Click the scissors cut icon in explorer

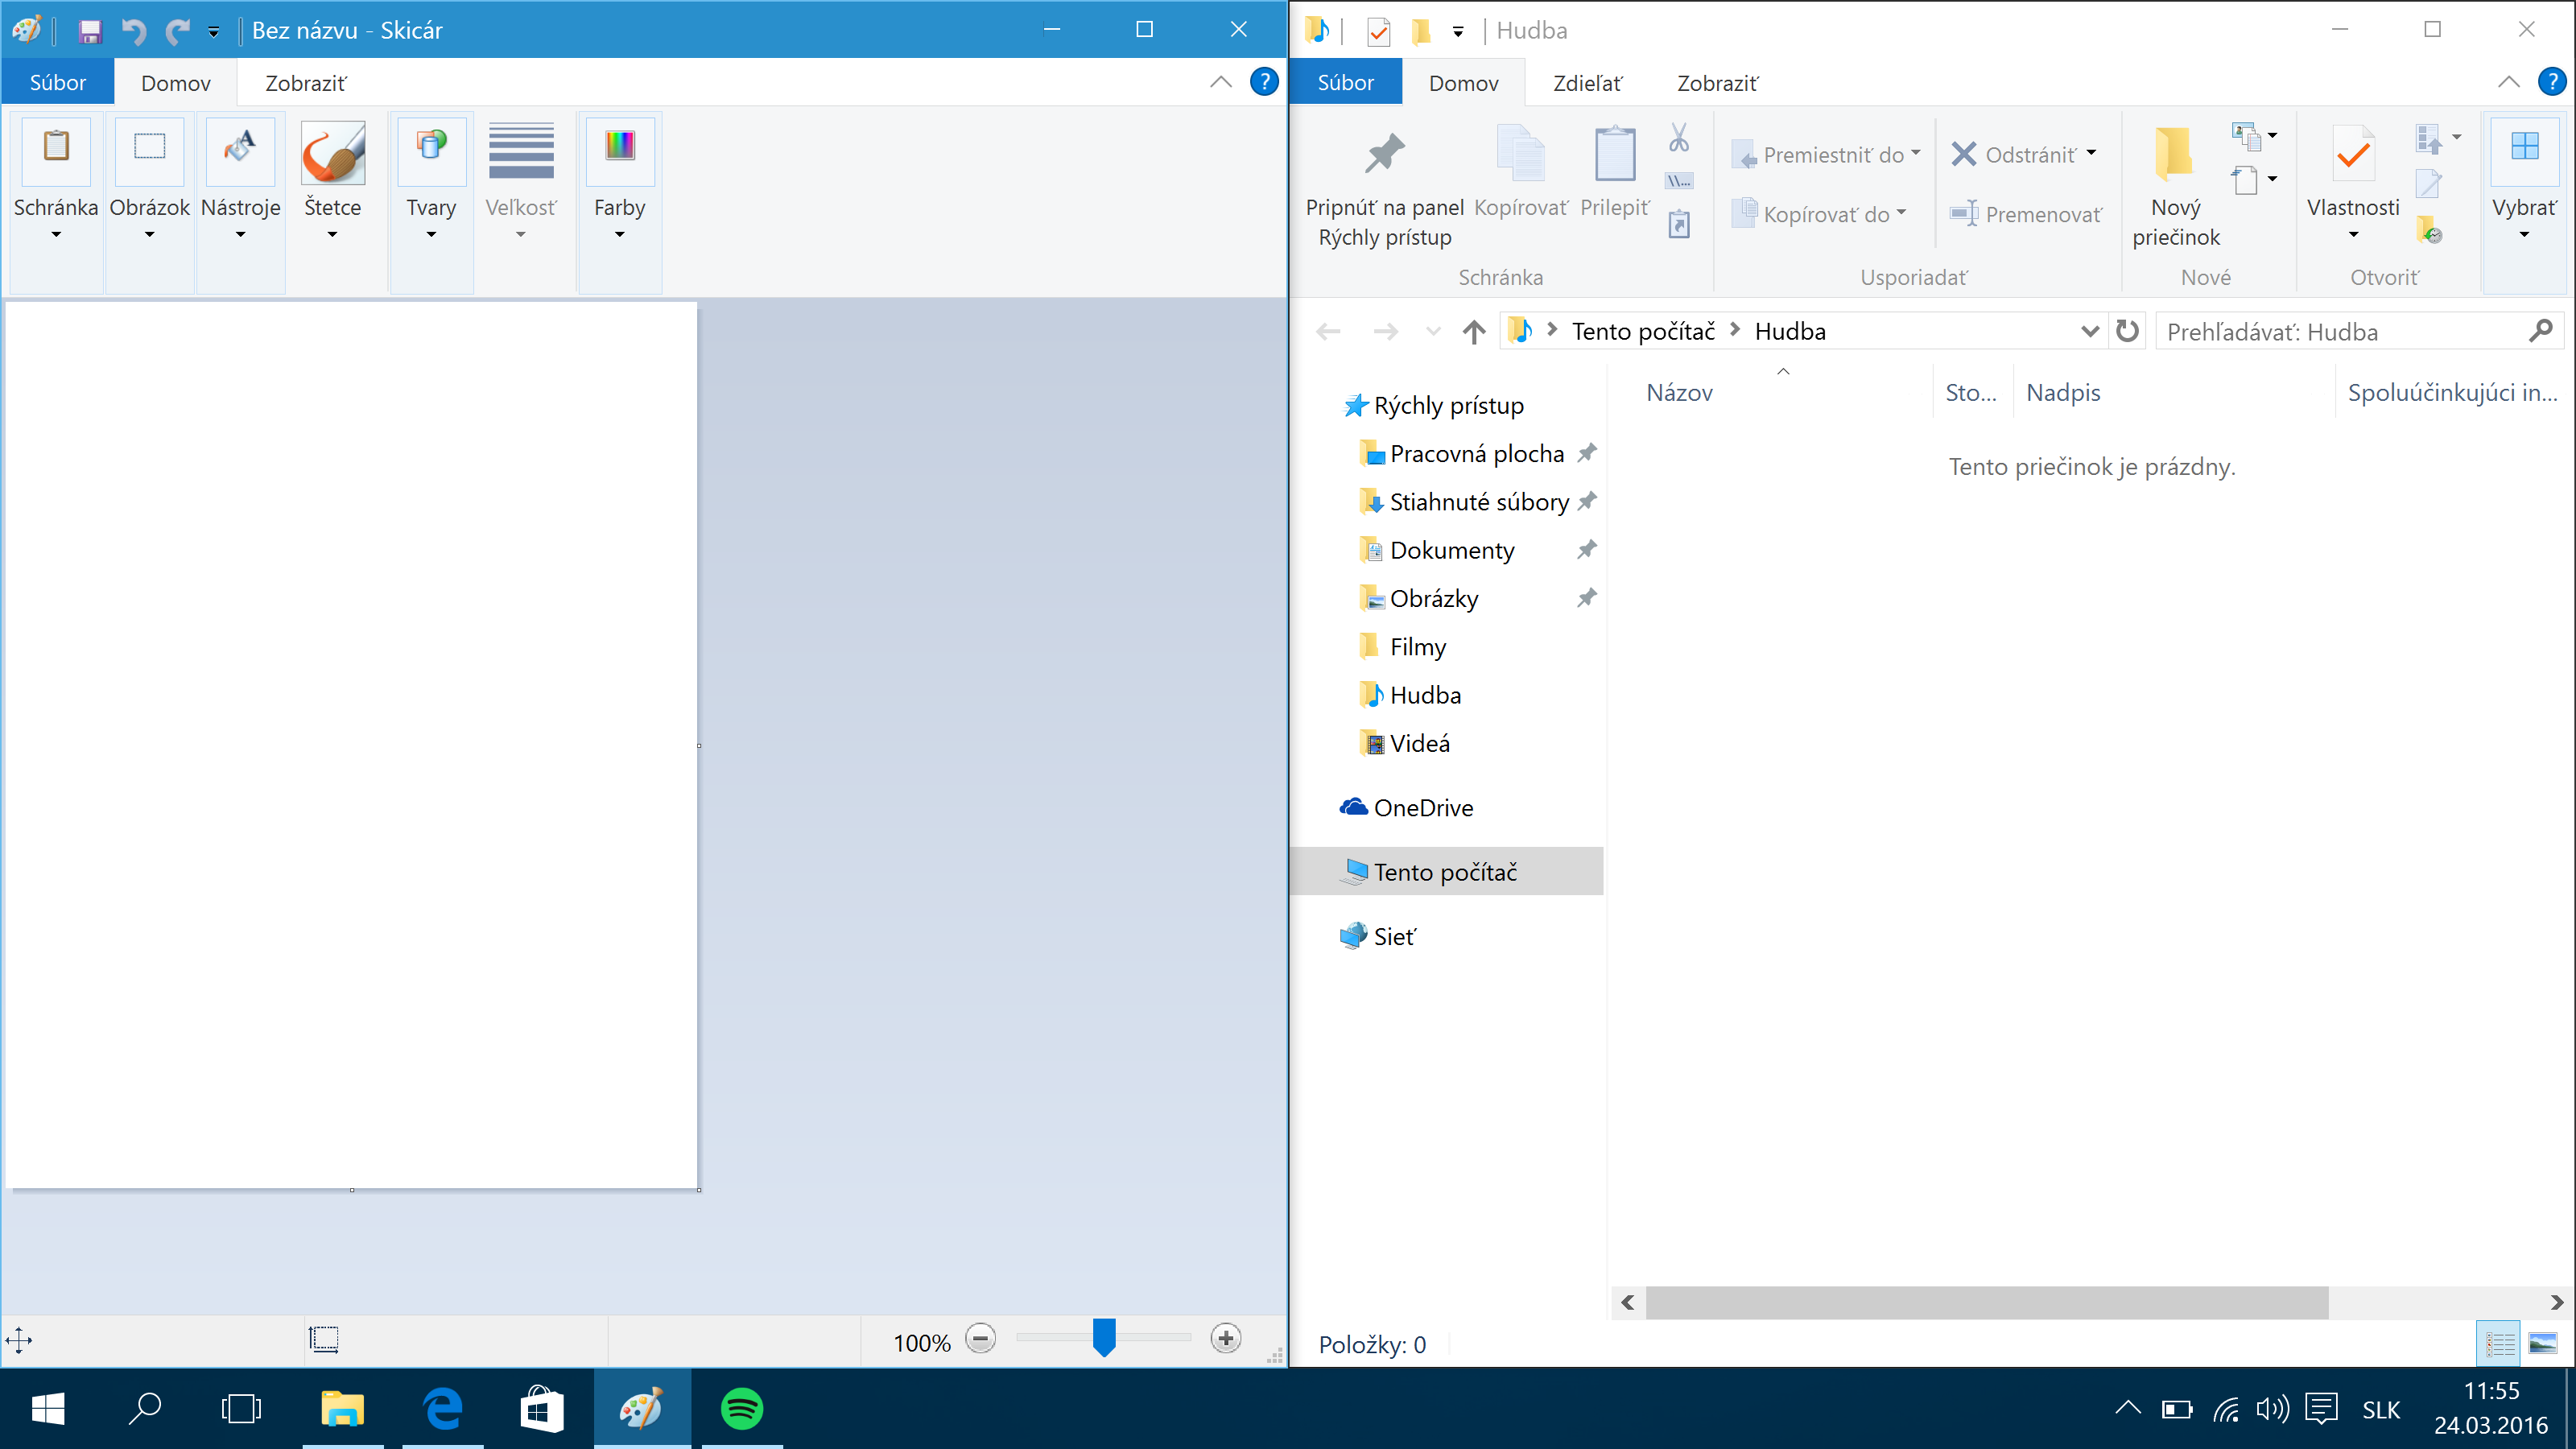[x=1679, y=137]
